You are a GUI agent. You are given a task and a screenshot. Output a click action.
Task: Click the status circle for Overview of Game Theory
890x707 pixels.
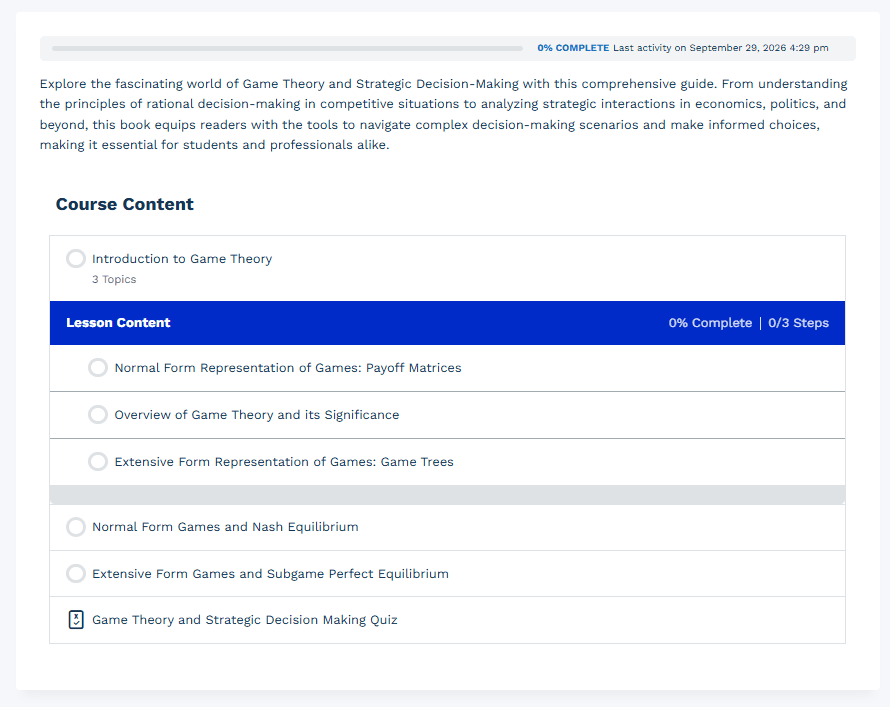(98, 415)
